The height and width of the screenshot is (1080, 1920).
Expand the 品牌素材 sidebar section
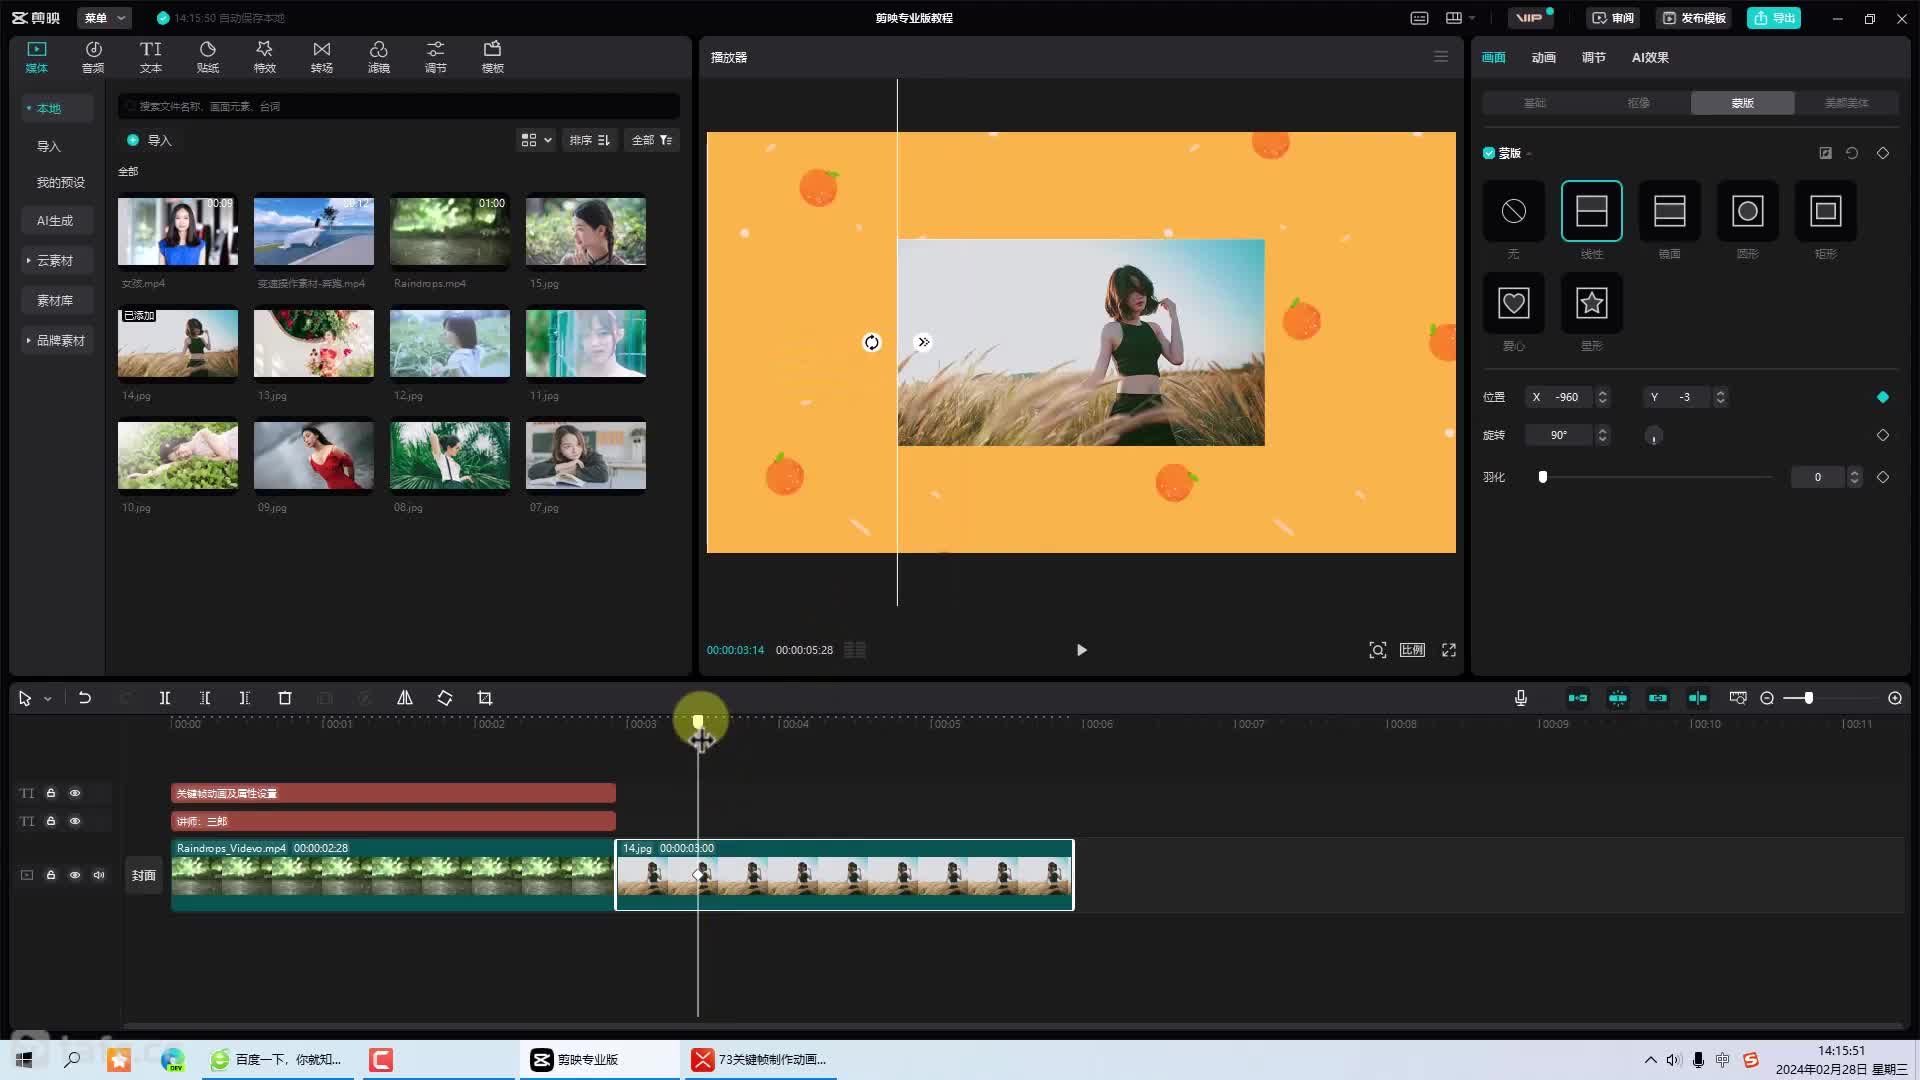coord(57,340)
